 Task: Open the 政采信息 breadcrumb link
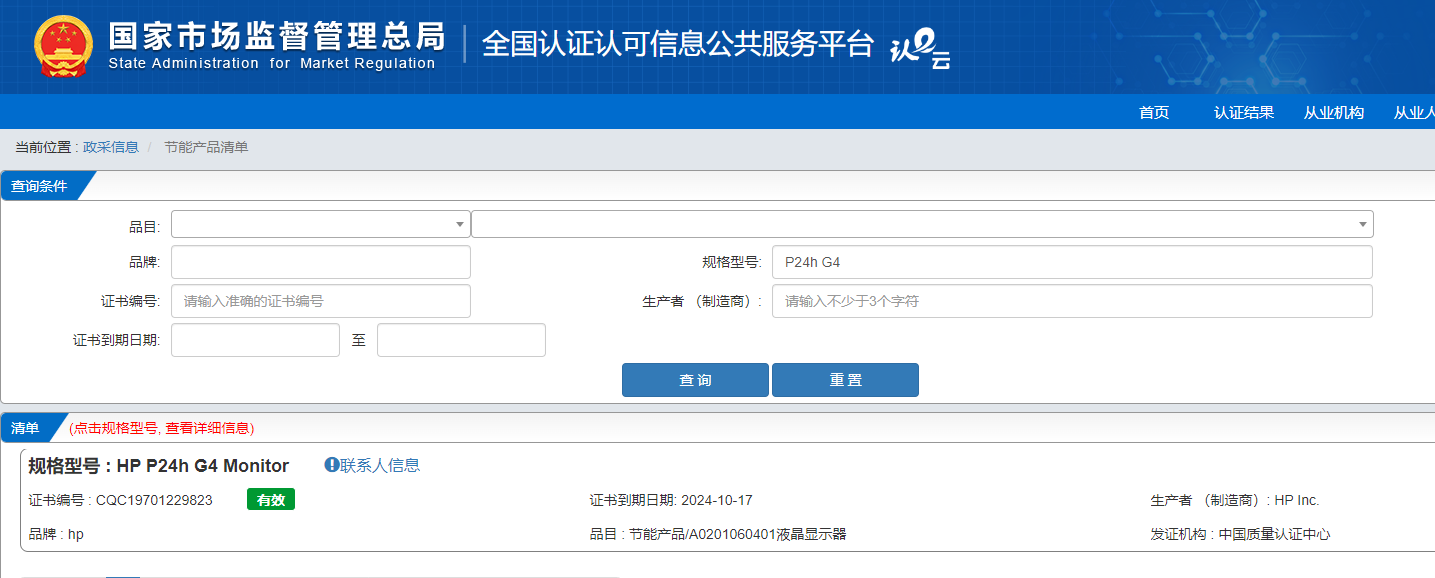(x=111, y=147)
